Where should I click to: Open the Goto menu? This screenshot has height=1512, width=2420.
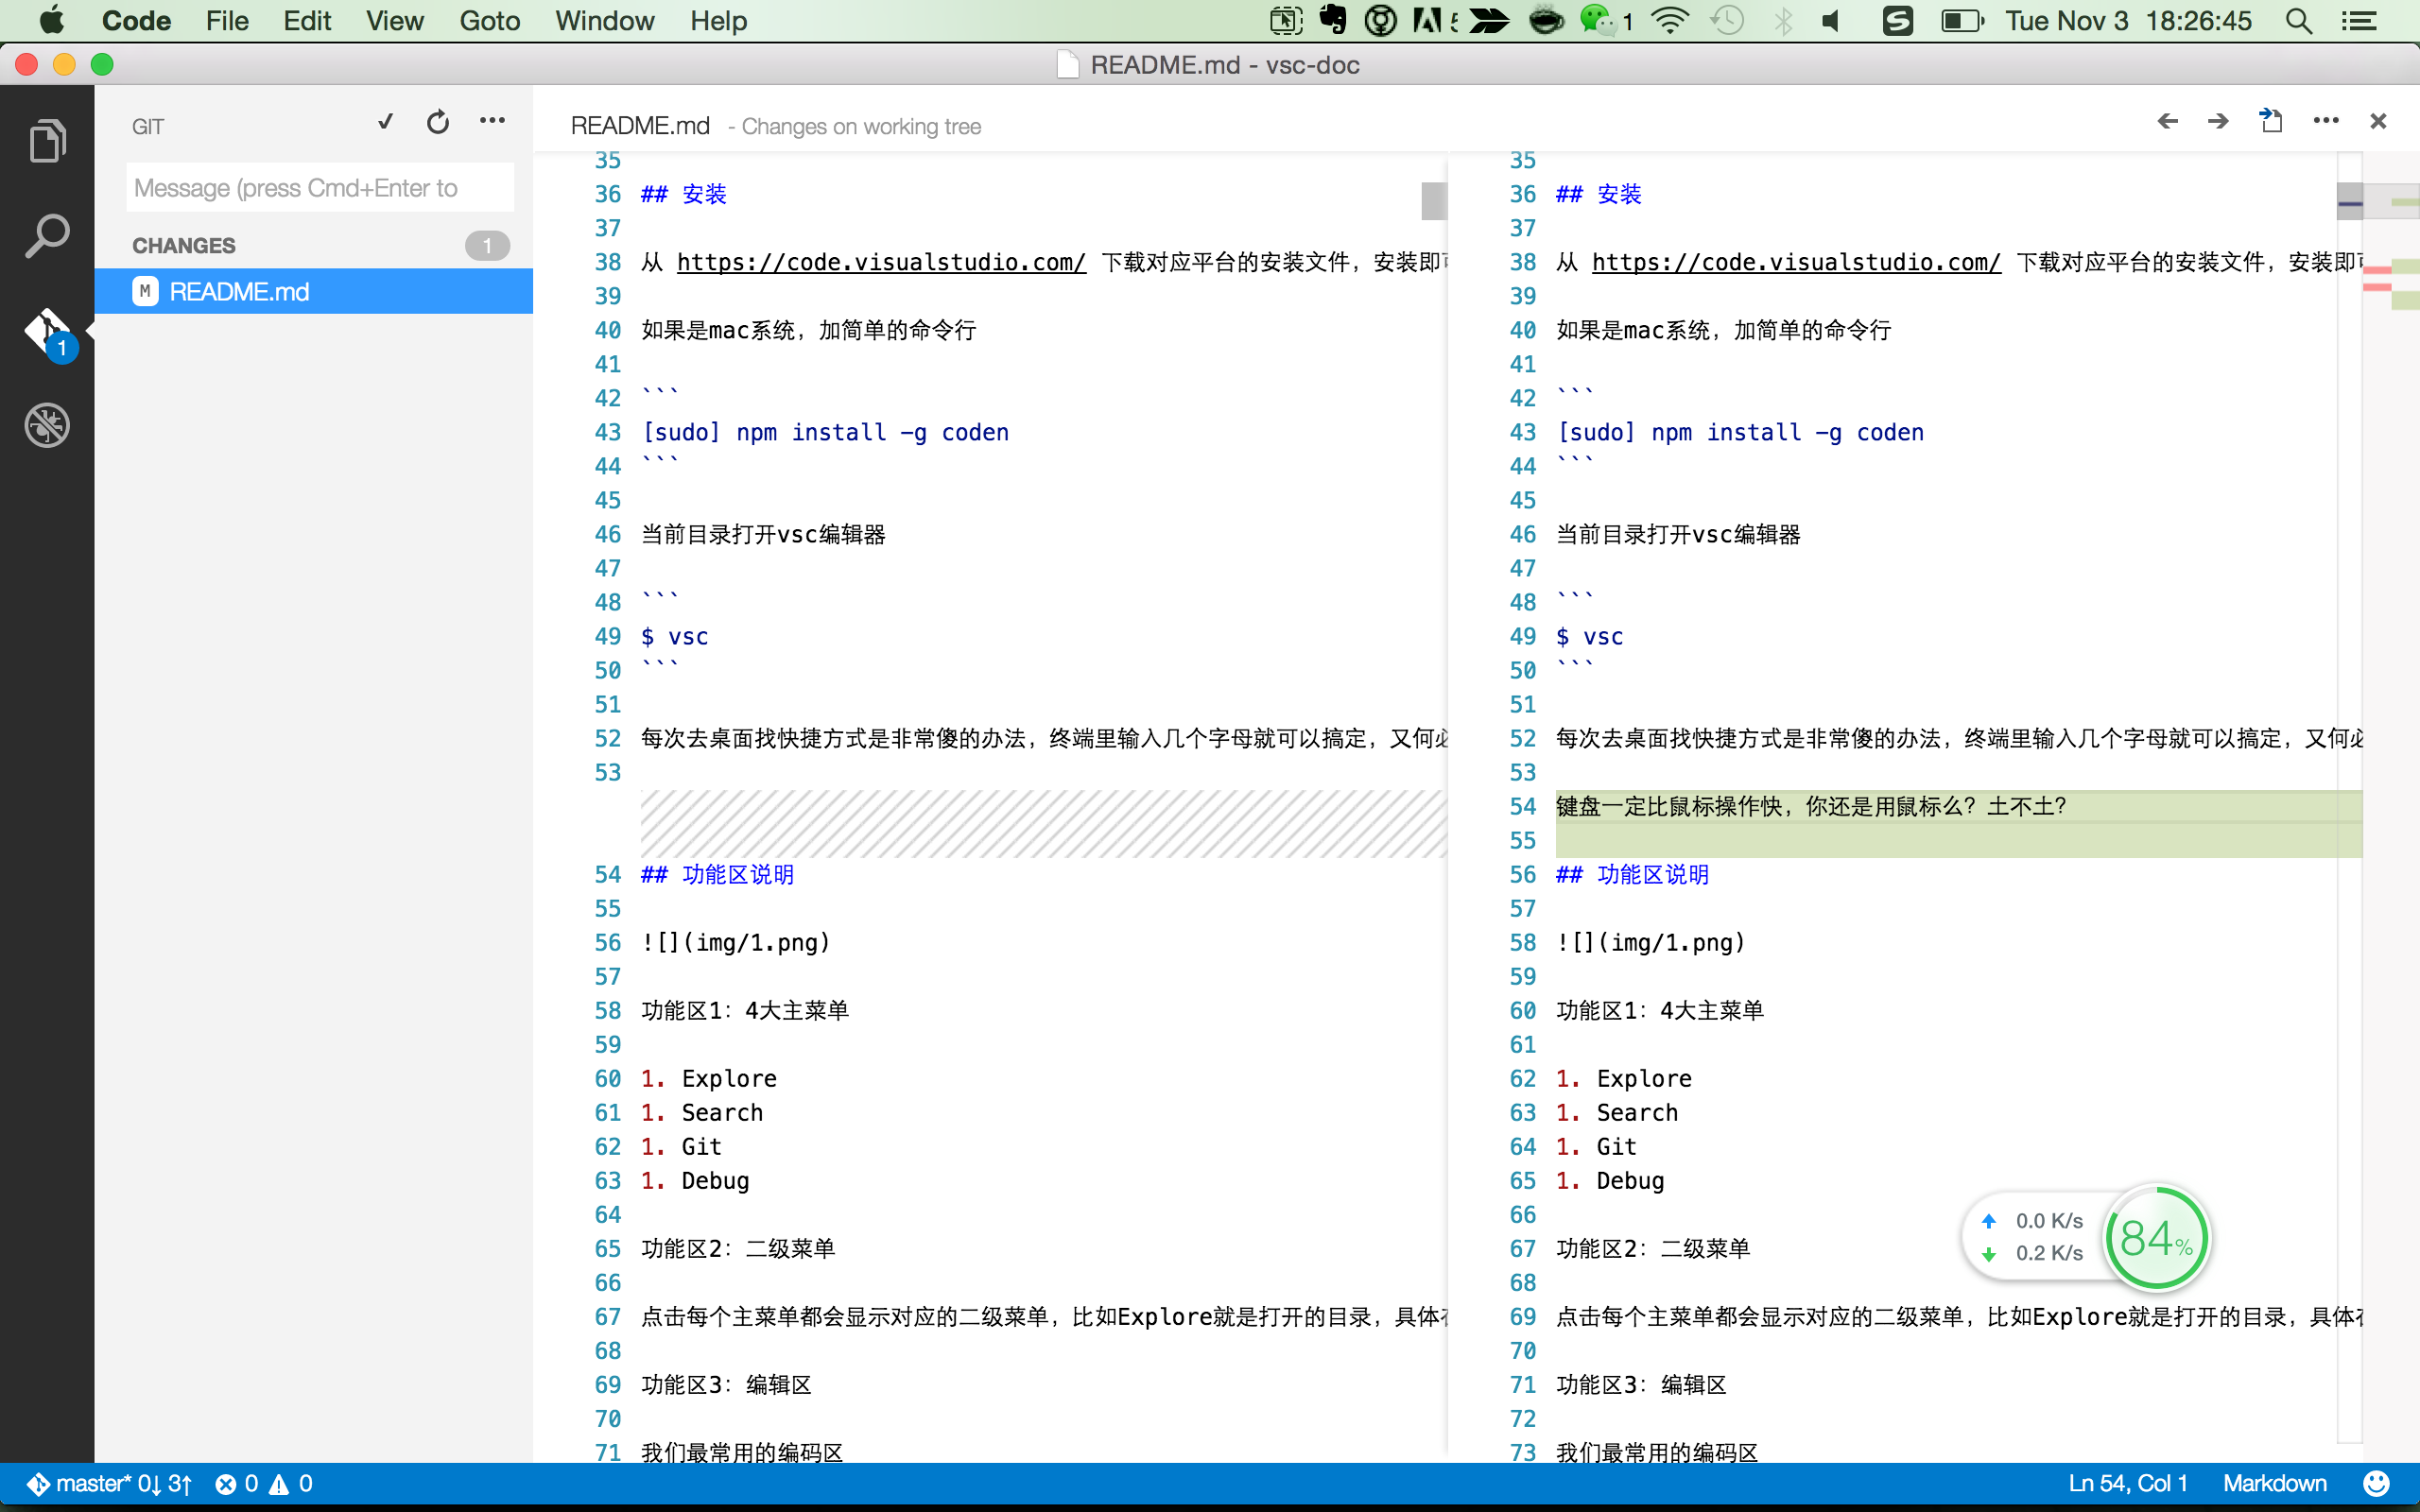[489, 21]
